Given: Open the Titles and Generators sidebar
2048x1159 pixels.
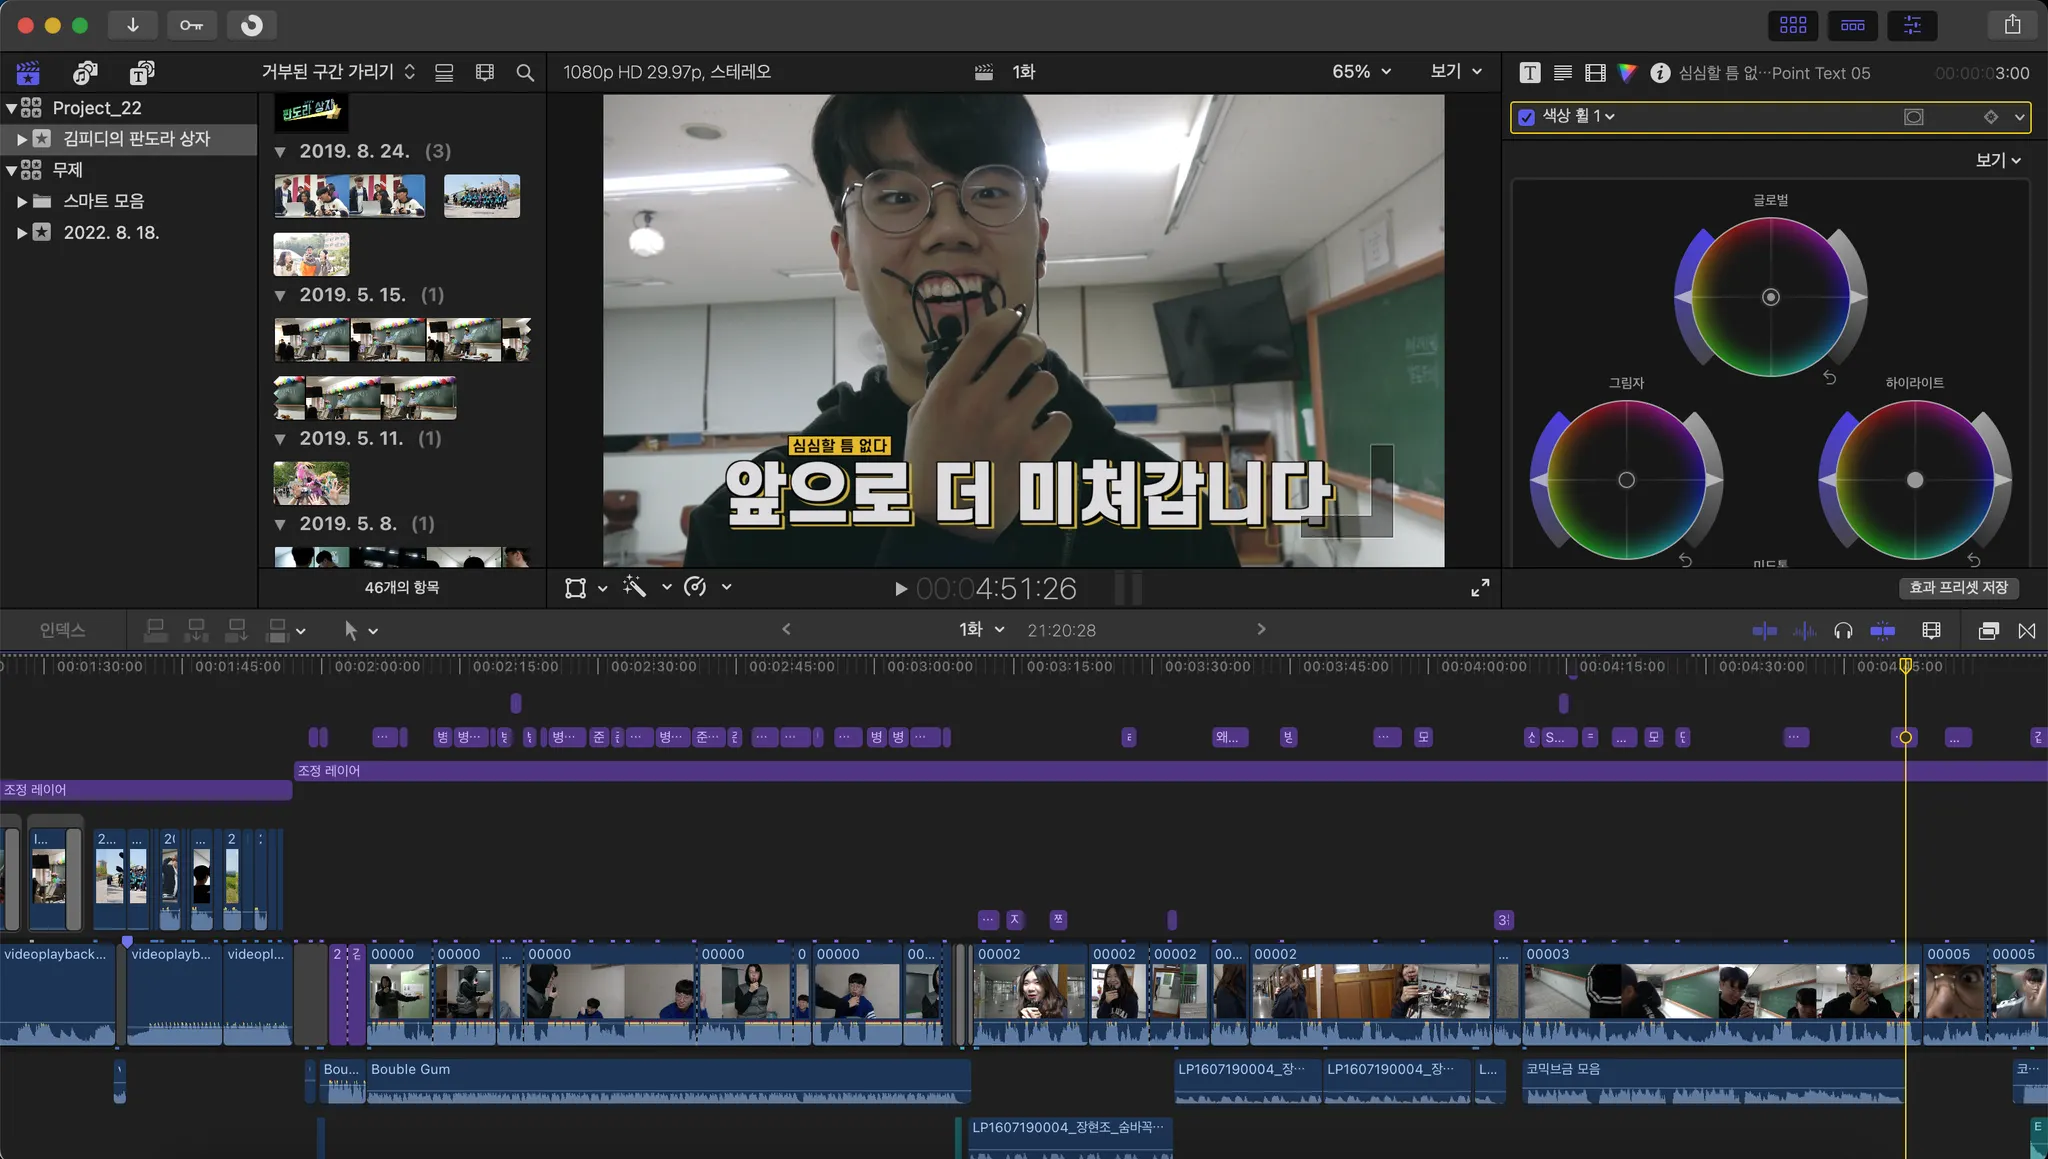Looking at the screenshot, I should coord(142,72).
